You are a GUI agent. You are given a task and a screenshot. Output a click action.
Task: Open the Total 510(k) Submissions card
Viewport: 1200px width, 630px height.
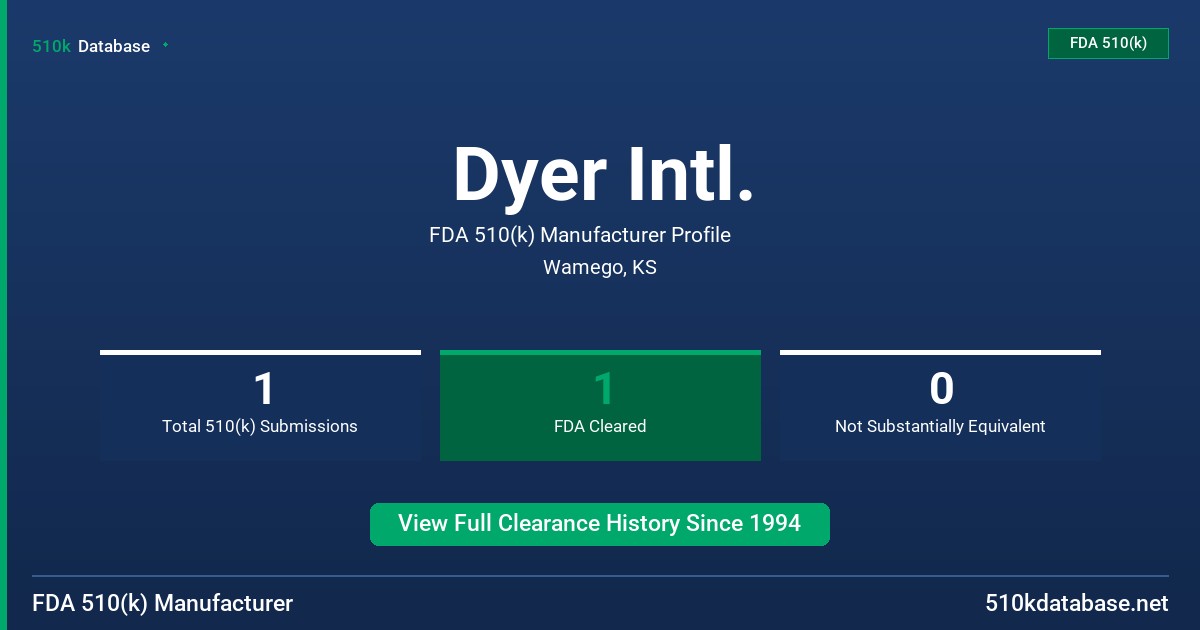point(260,405)
